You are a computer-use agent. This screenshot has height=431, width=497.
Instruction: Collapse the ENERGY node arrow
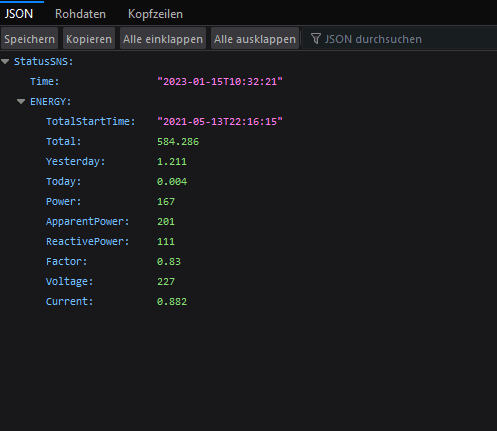(21, 101)
